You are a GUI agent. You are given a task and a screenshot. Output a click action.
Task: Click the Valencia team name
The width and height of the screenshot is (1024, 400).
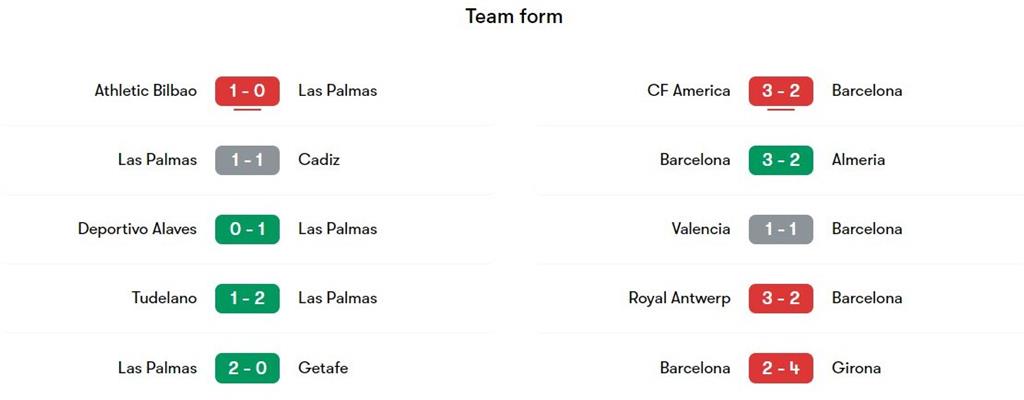[x=701, y=229]
